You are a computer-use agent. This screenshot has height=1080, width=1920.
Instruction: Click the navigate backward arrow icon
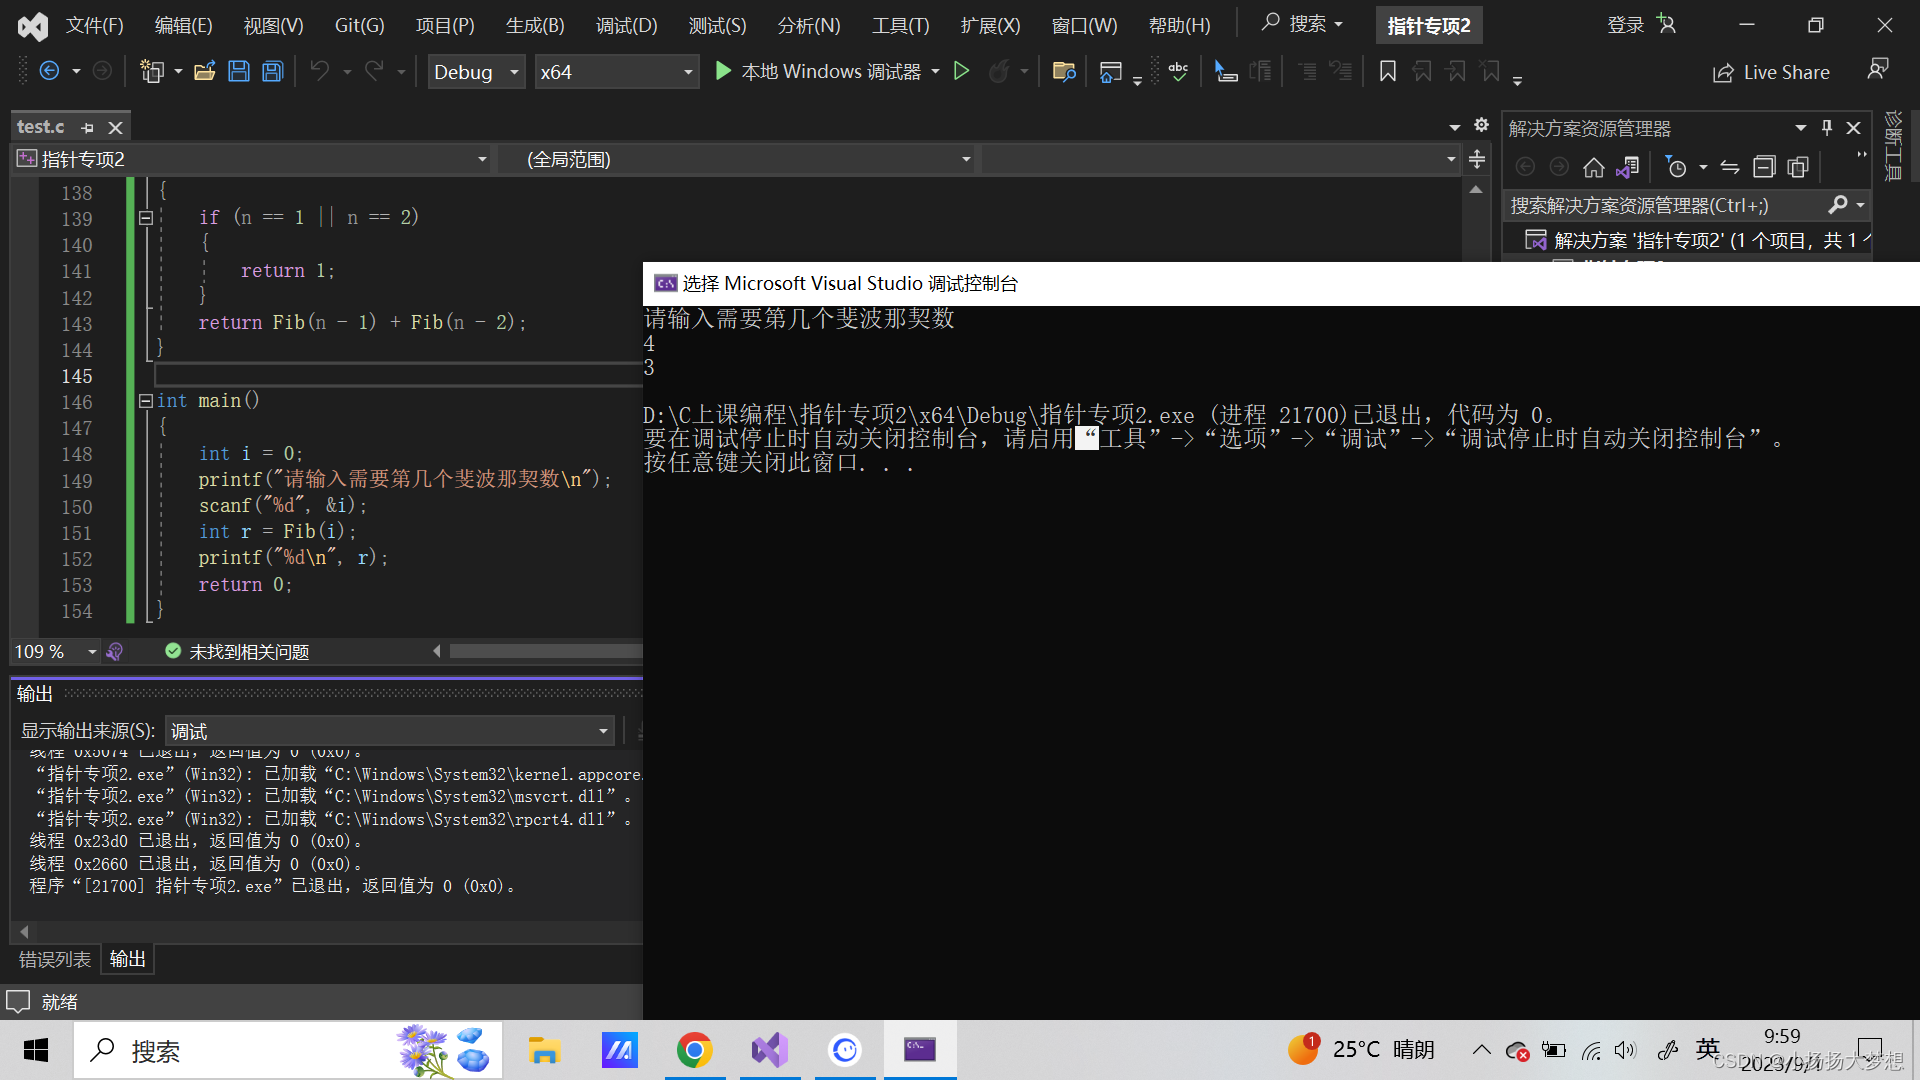[48, 71]
